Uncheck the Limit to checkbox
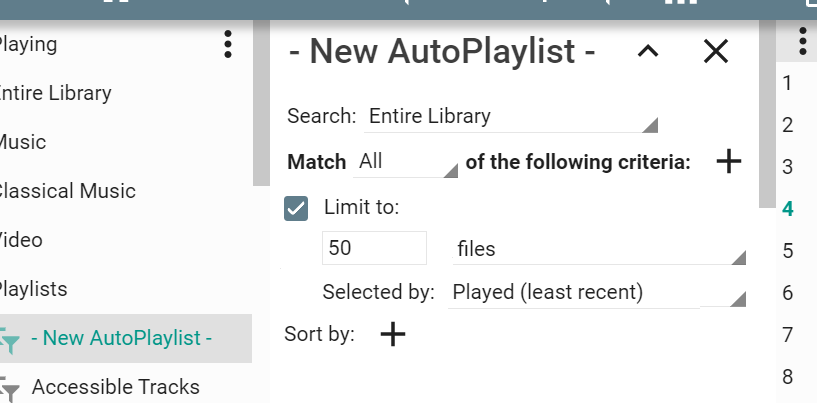Viewport: 817px width, 403px height. pos(296,208)
